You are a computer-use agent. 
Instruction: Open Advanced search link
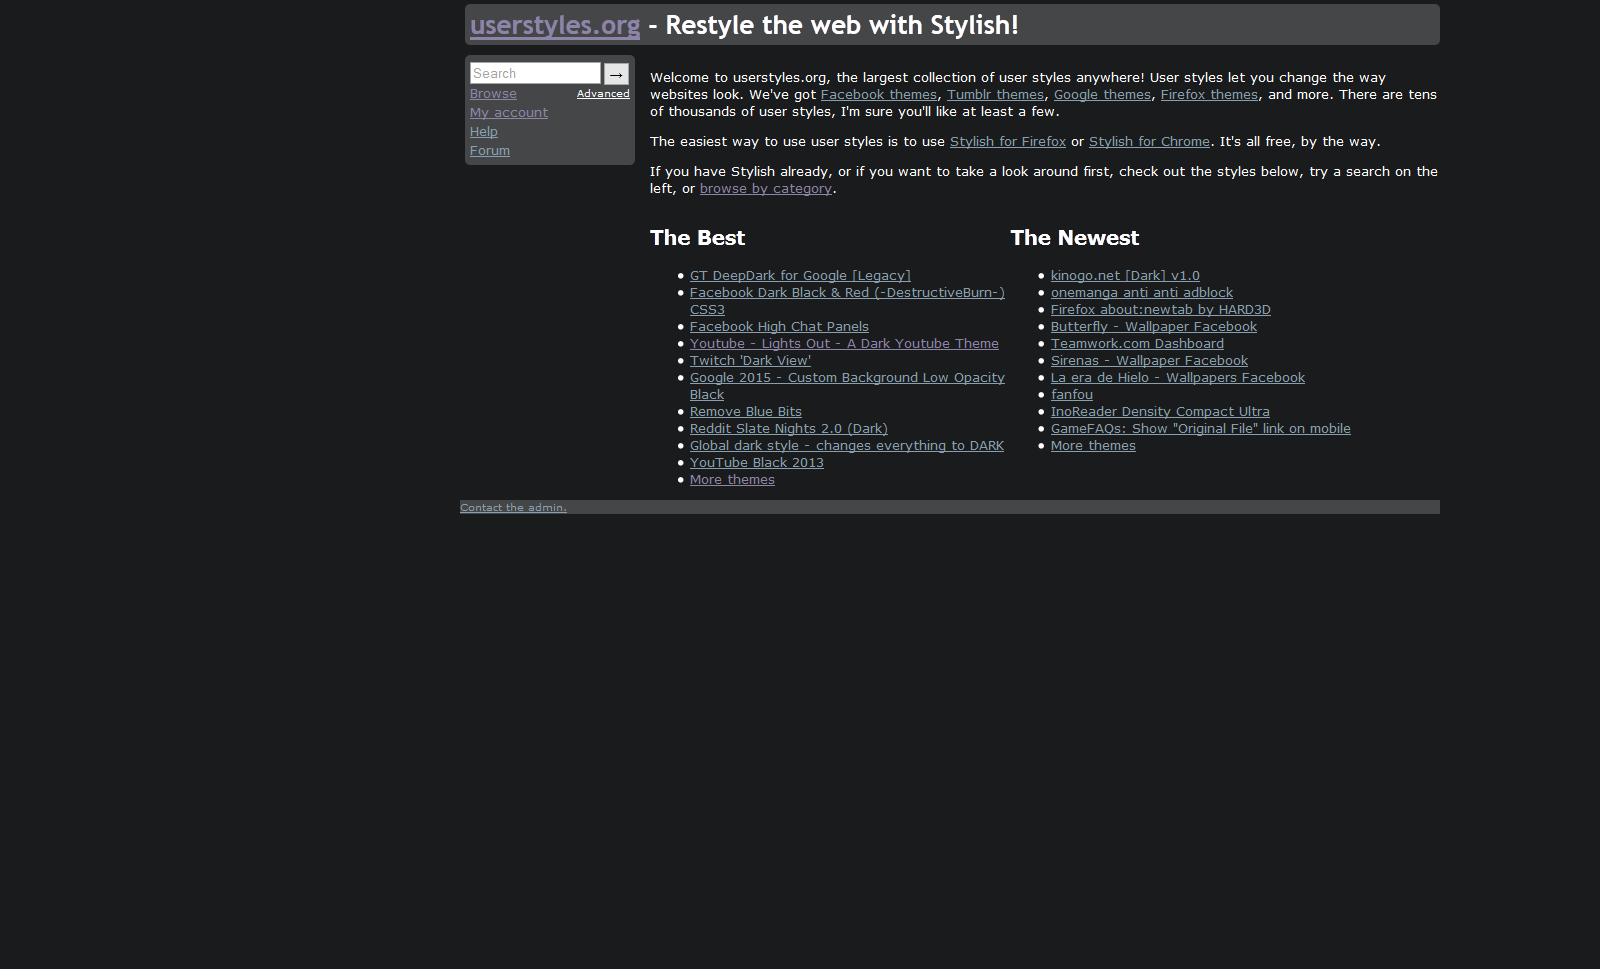coord(603,94)
